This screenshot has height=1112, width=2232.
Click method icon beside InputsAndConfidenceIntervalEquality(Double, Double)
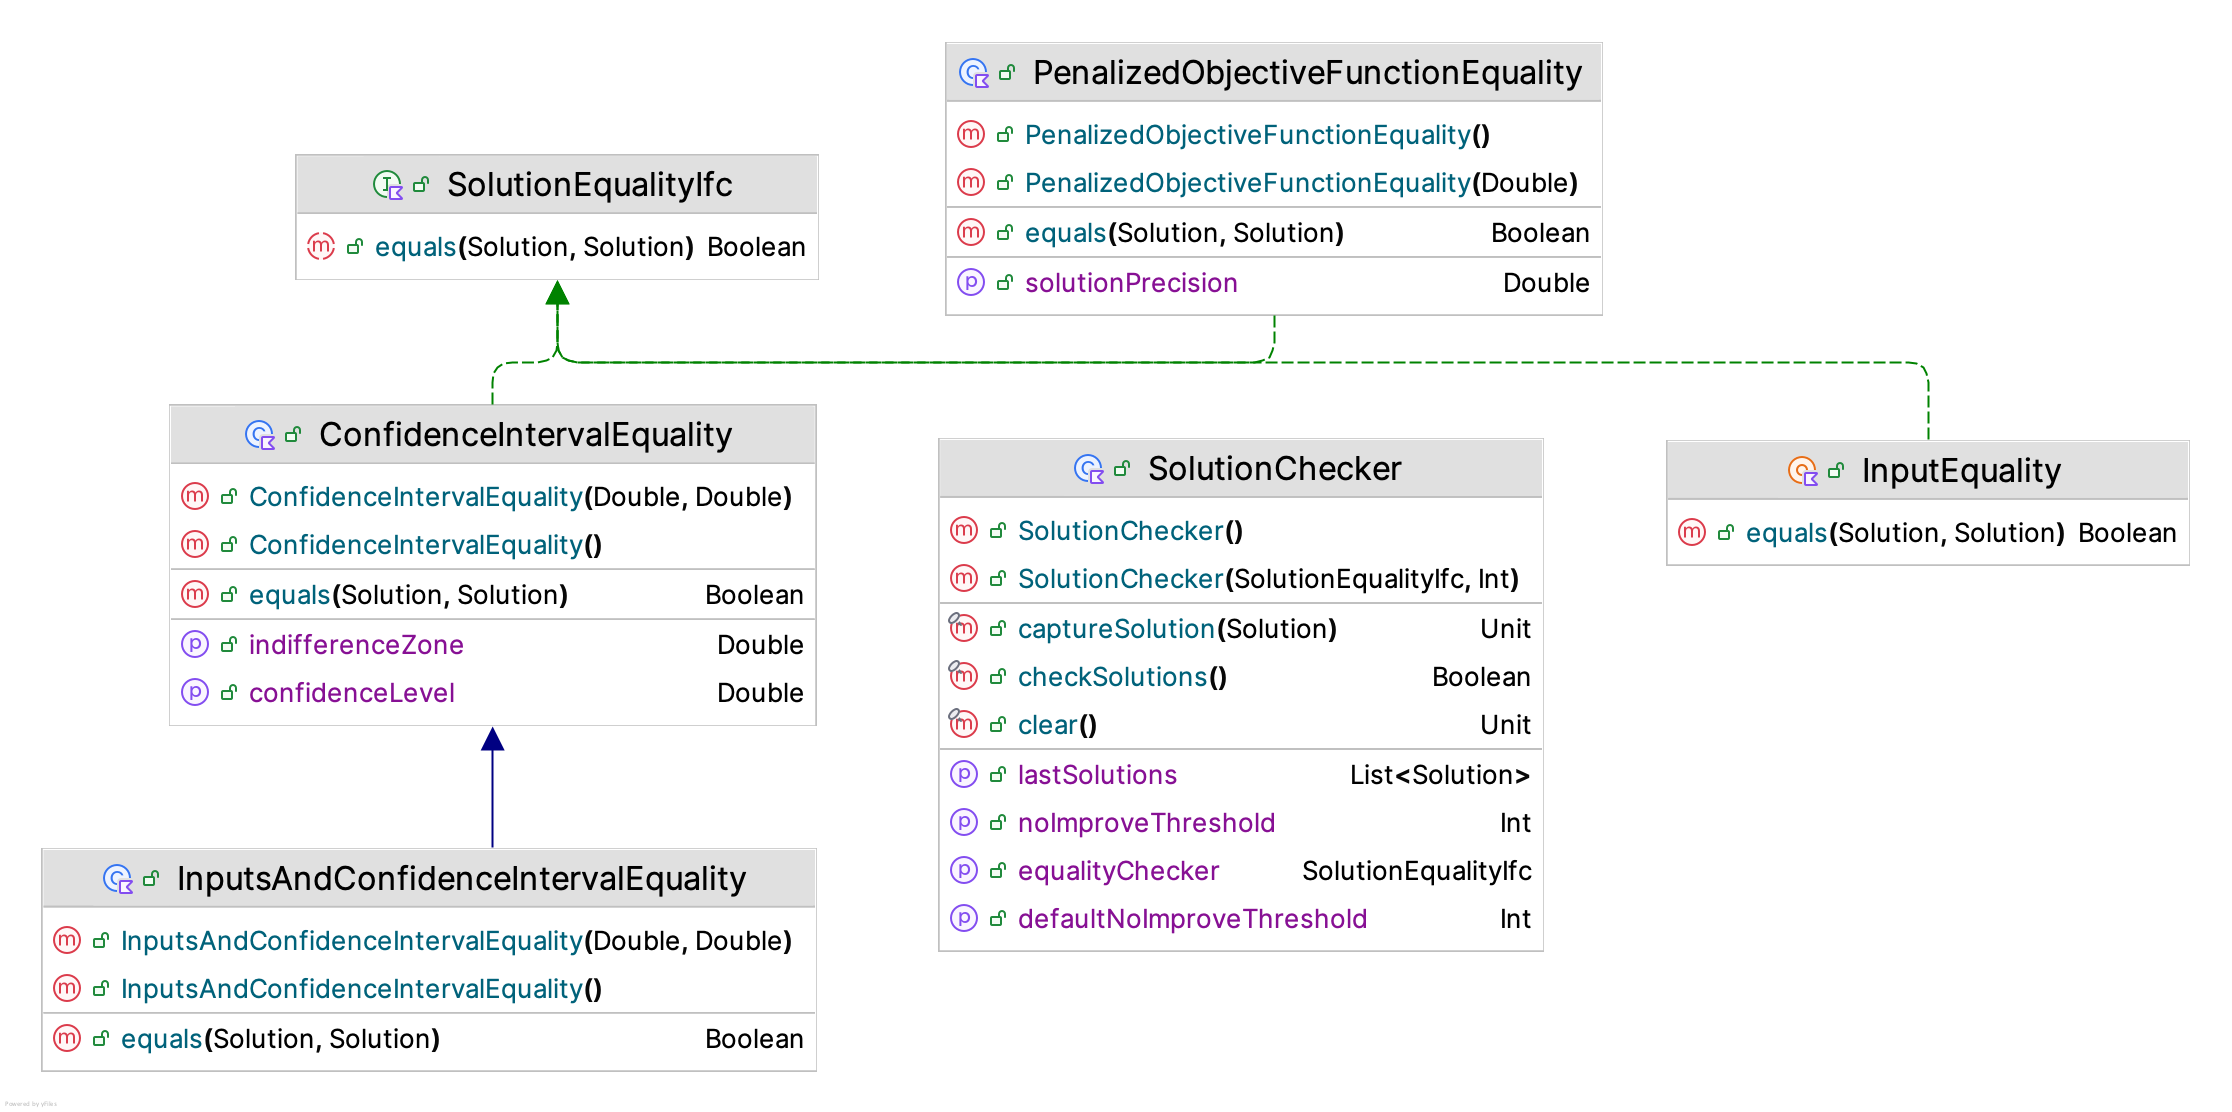click(x=67, y=940)
